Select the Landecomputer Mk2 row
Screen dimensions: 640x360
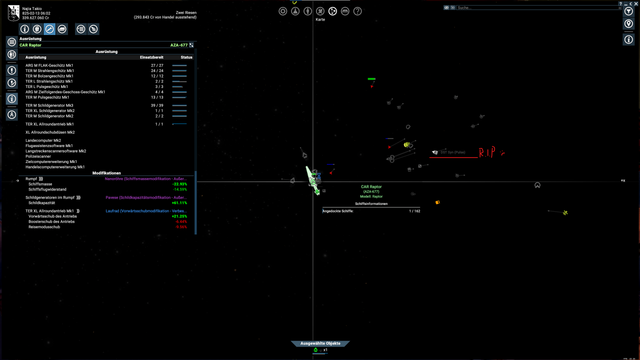(106, 140)
